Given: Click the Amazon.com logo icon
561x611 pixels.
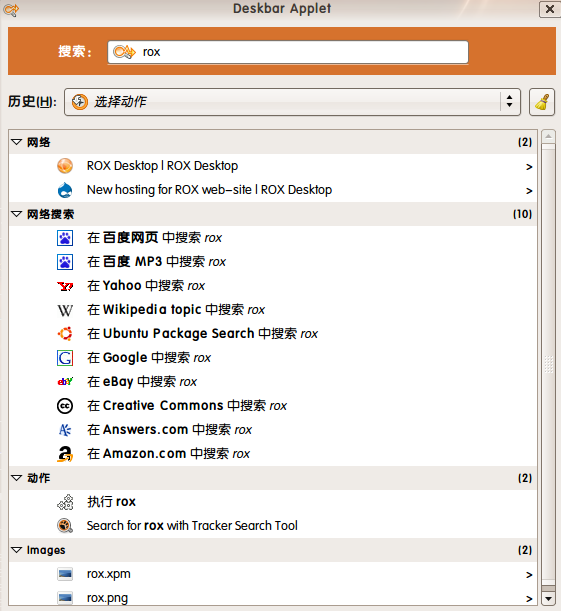Looking at the screenshot, I should (x=65, y=454).
